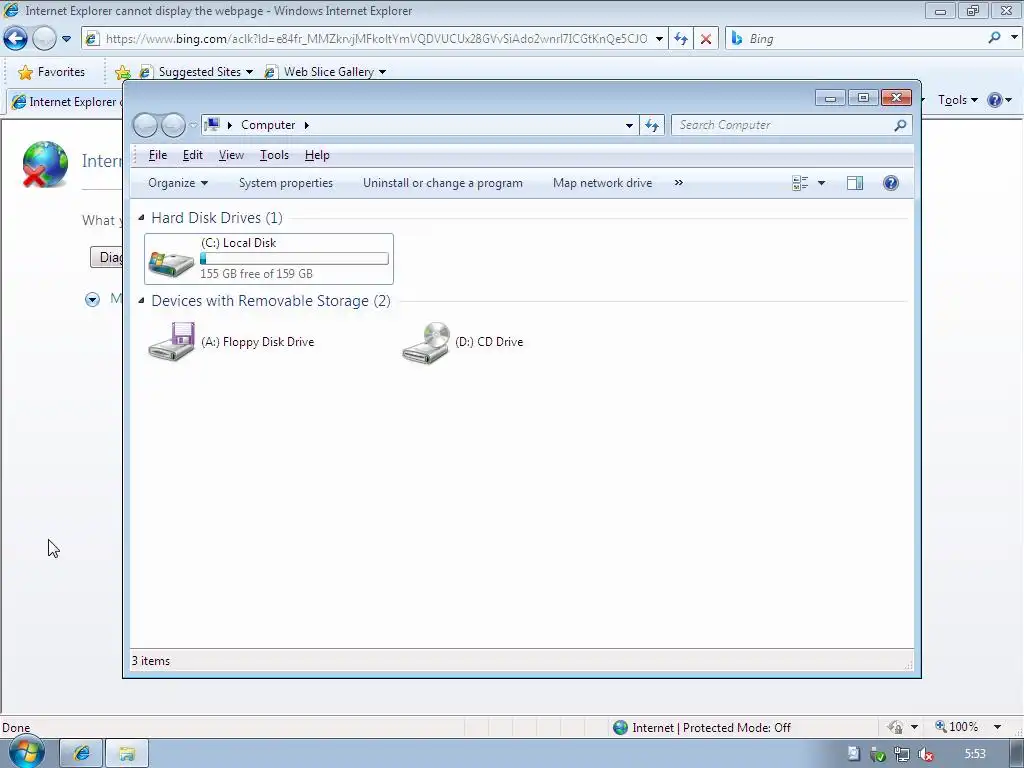Click the Search Computer magnifier icon

click(900, 125)
